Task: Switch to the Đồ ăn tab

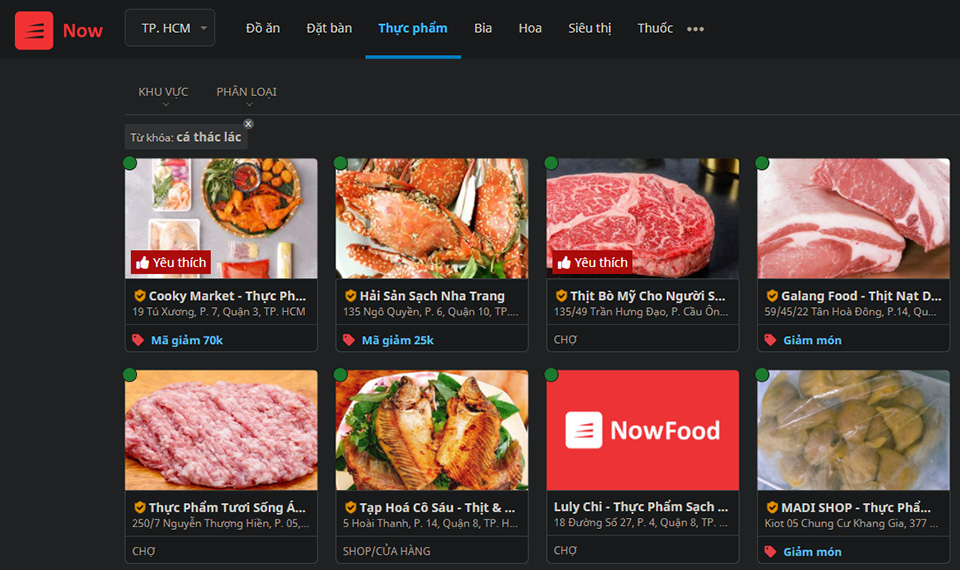Action: pos(263,28)
